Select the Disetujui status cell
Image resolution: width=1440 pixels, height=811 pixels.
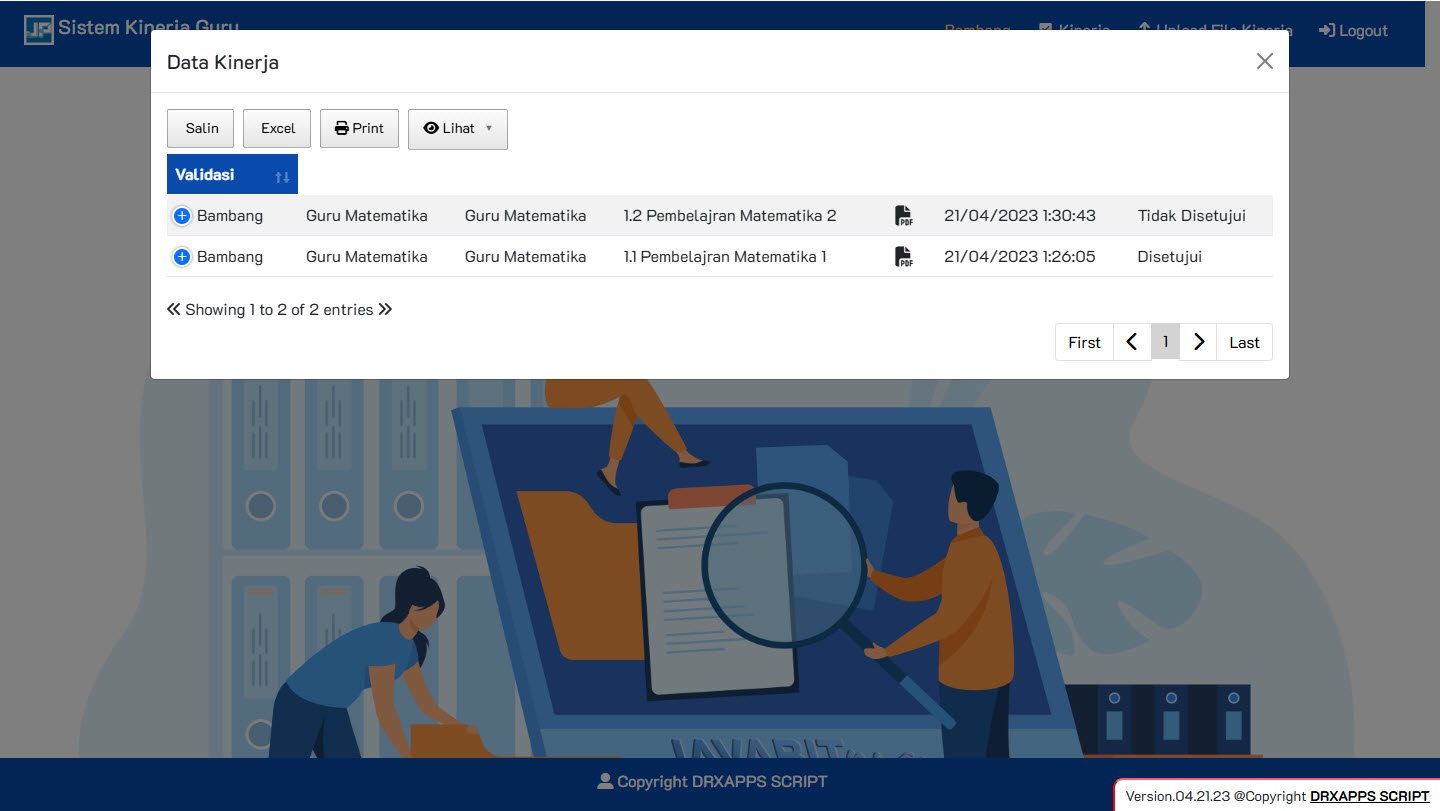1169,257
